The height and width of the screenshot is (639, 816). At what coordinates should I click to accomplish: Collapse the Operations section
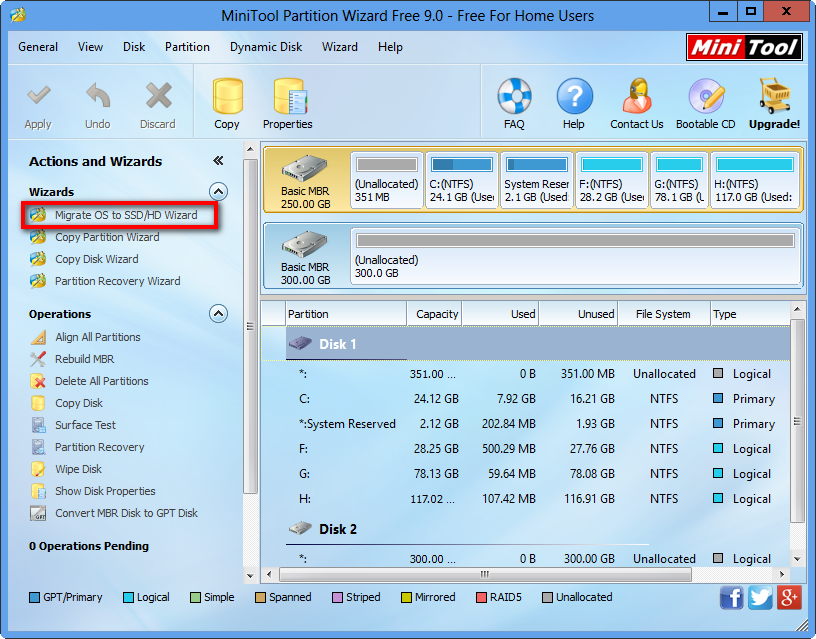pos(219,313)
